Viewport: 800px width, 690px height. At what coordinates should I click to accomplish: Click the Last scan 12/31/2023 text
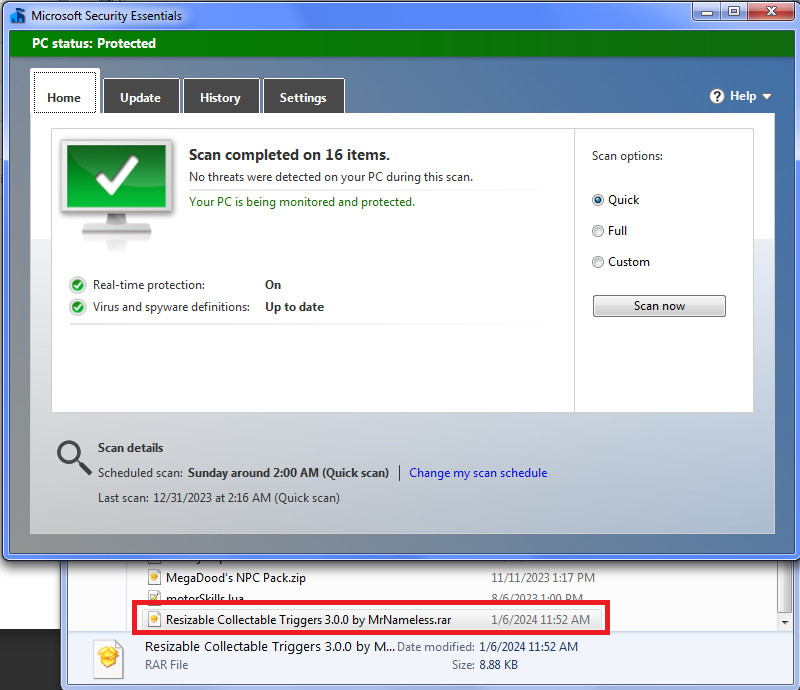[x=219, y=498]
